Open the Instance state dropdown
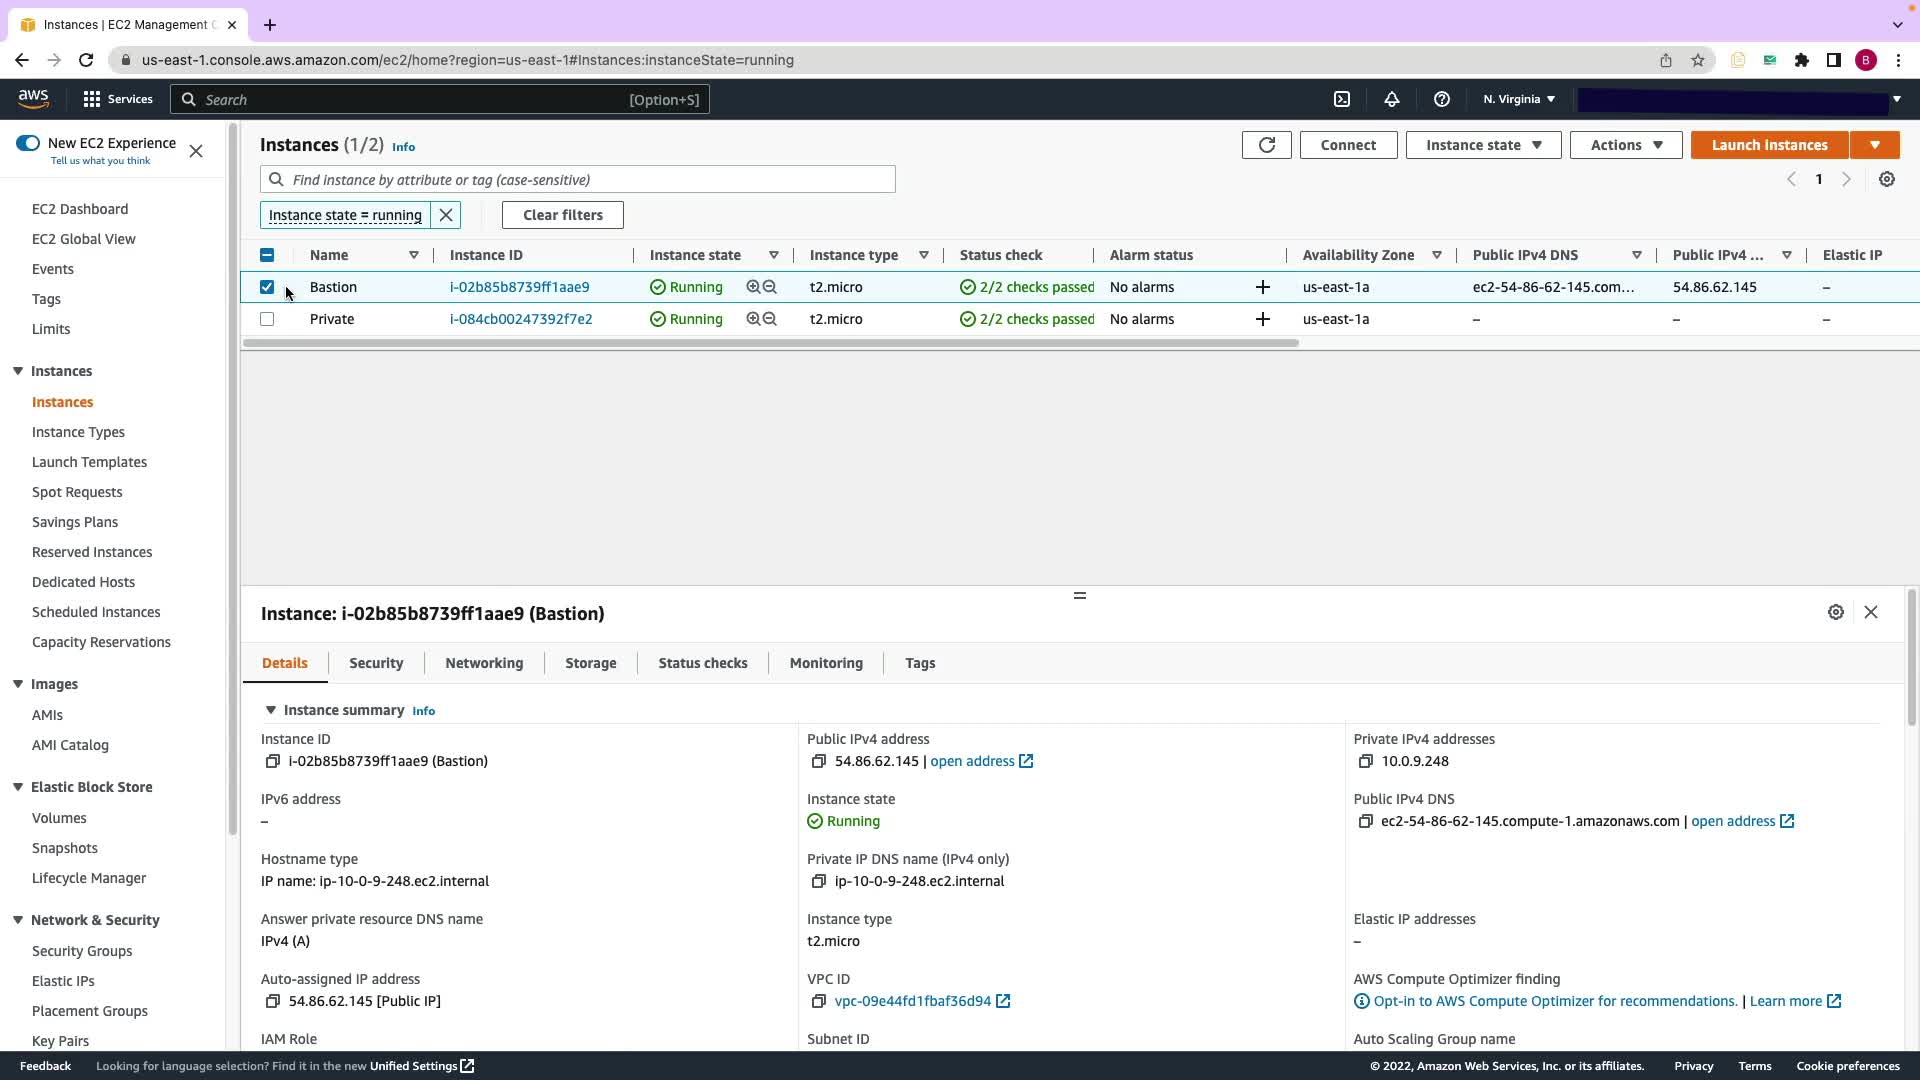The width and height of the screenshot is (1920, 1080). (1483, 145)
